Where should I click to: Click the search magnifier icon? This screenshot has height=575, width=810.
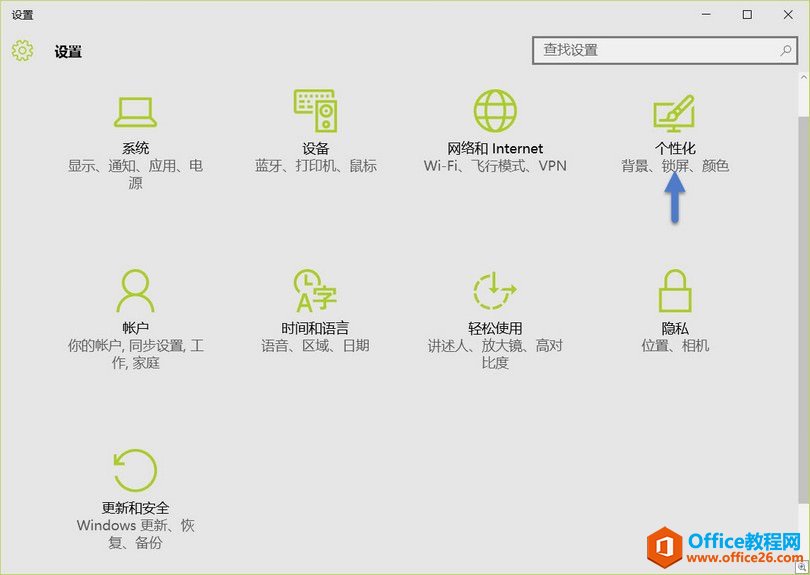[x=786, y=50]
